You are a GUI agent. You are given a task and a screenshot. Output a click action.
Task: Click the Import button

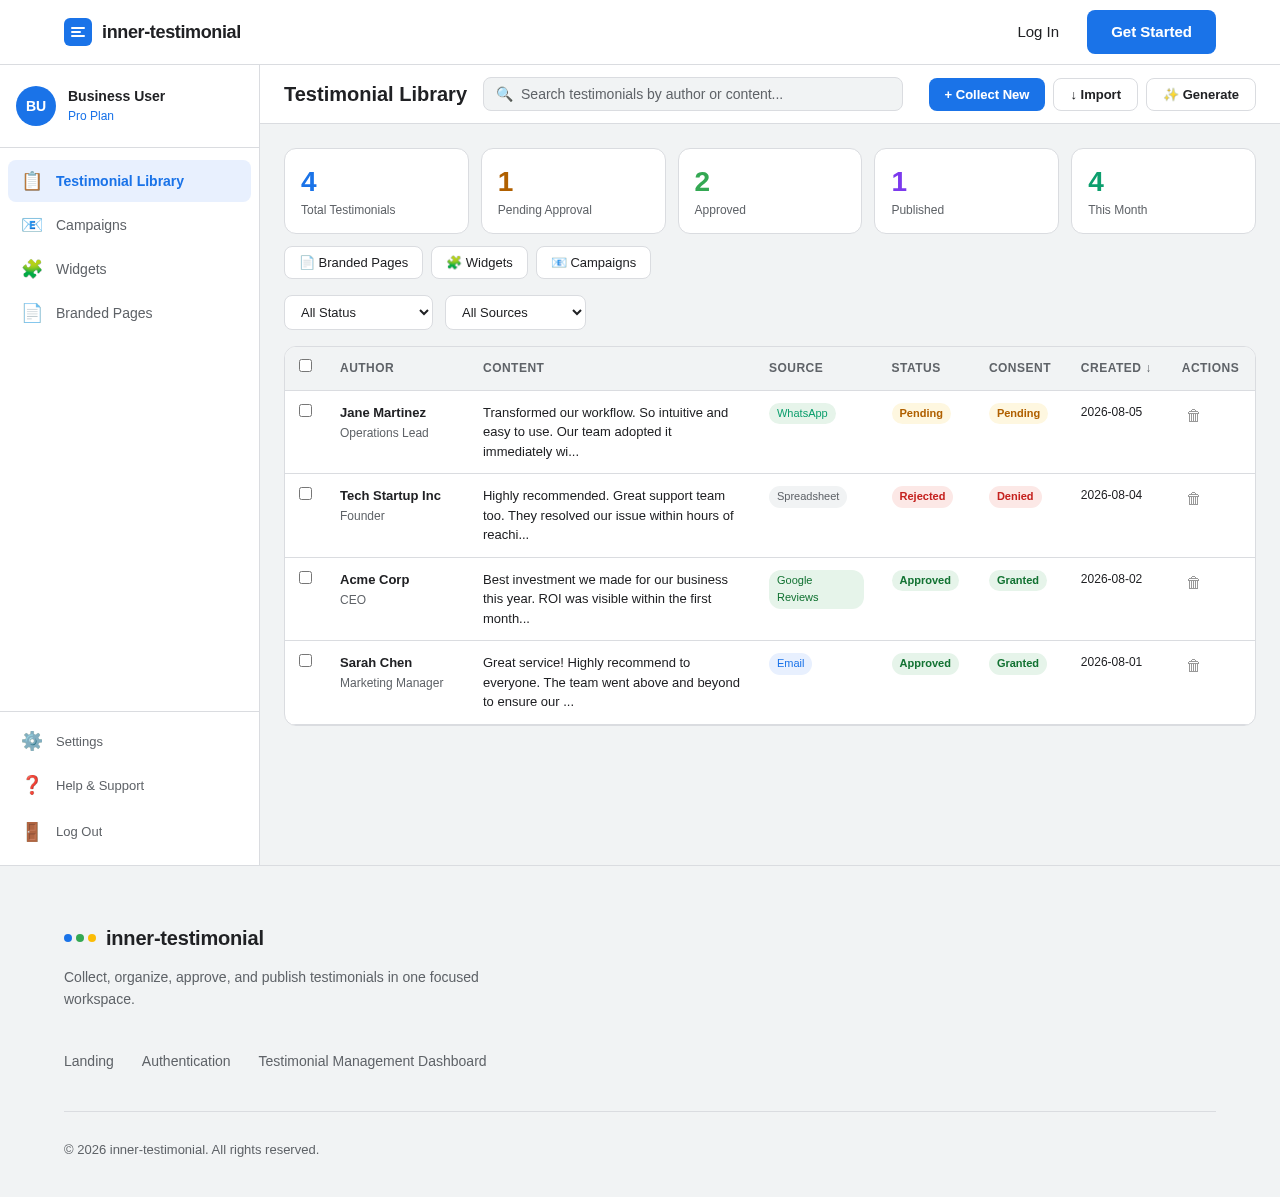pos(1095,94)
